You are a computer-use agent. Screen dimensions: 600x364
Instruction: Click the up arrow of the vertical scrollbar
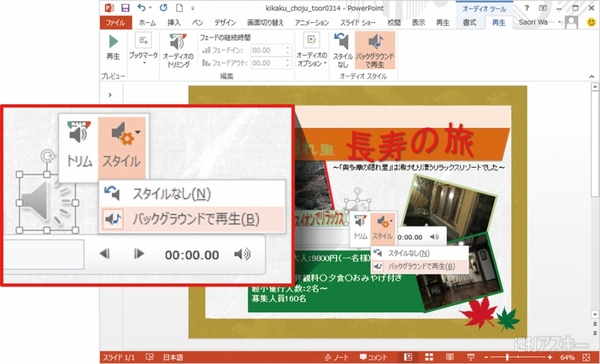tap(595, 87)
